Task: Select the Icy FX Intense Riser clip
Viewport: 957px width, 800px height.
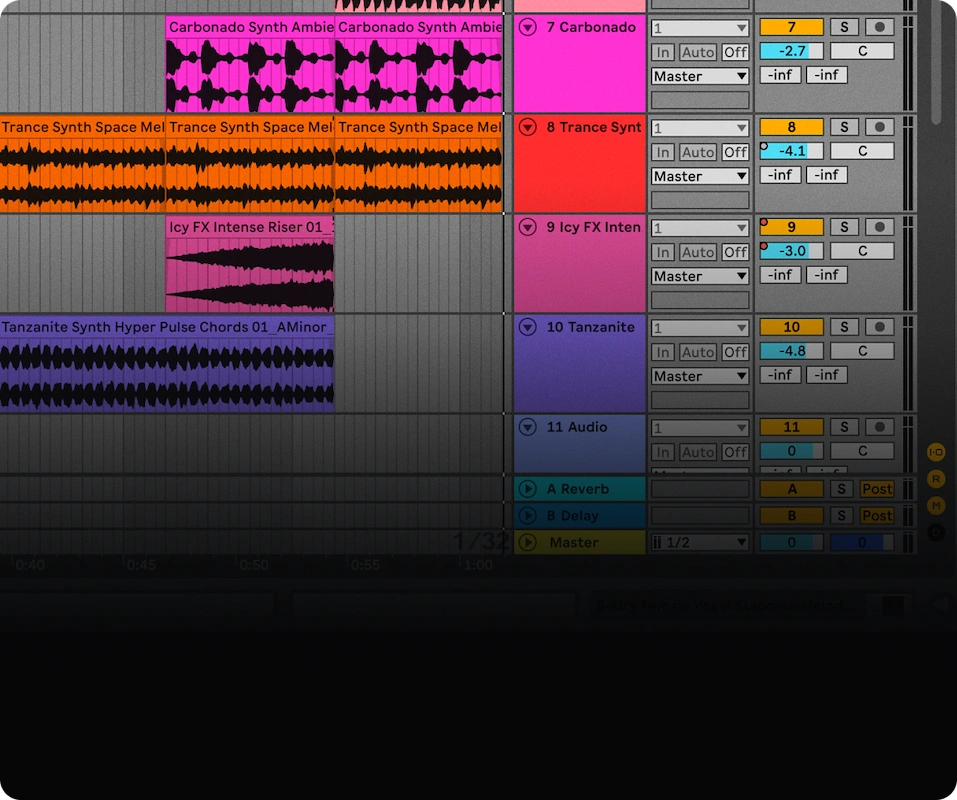Action: click(x=250, y=265)
